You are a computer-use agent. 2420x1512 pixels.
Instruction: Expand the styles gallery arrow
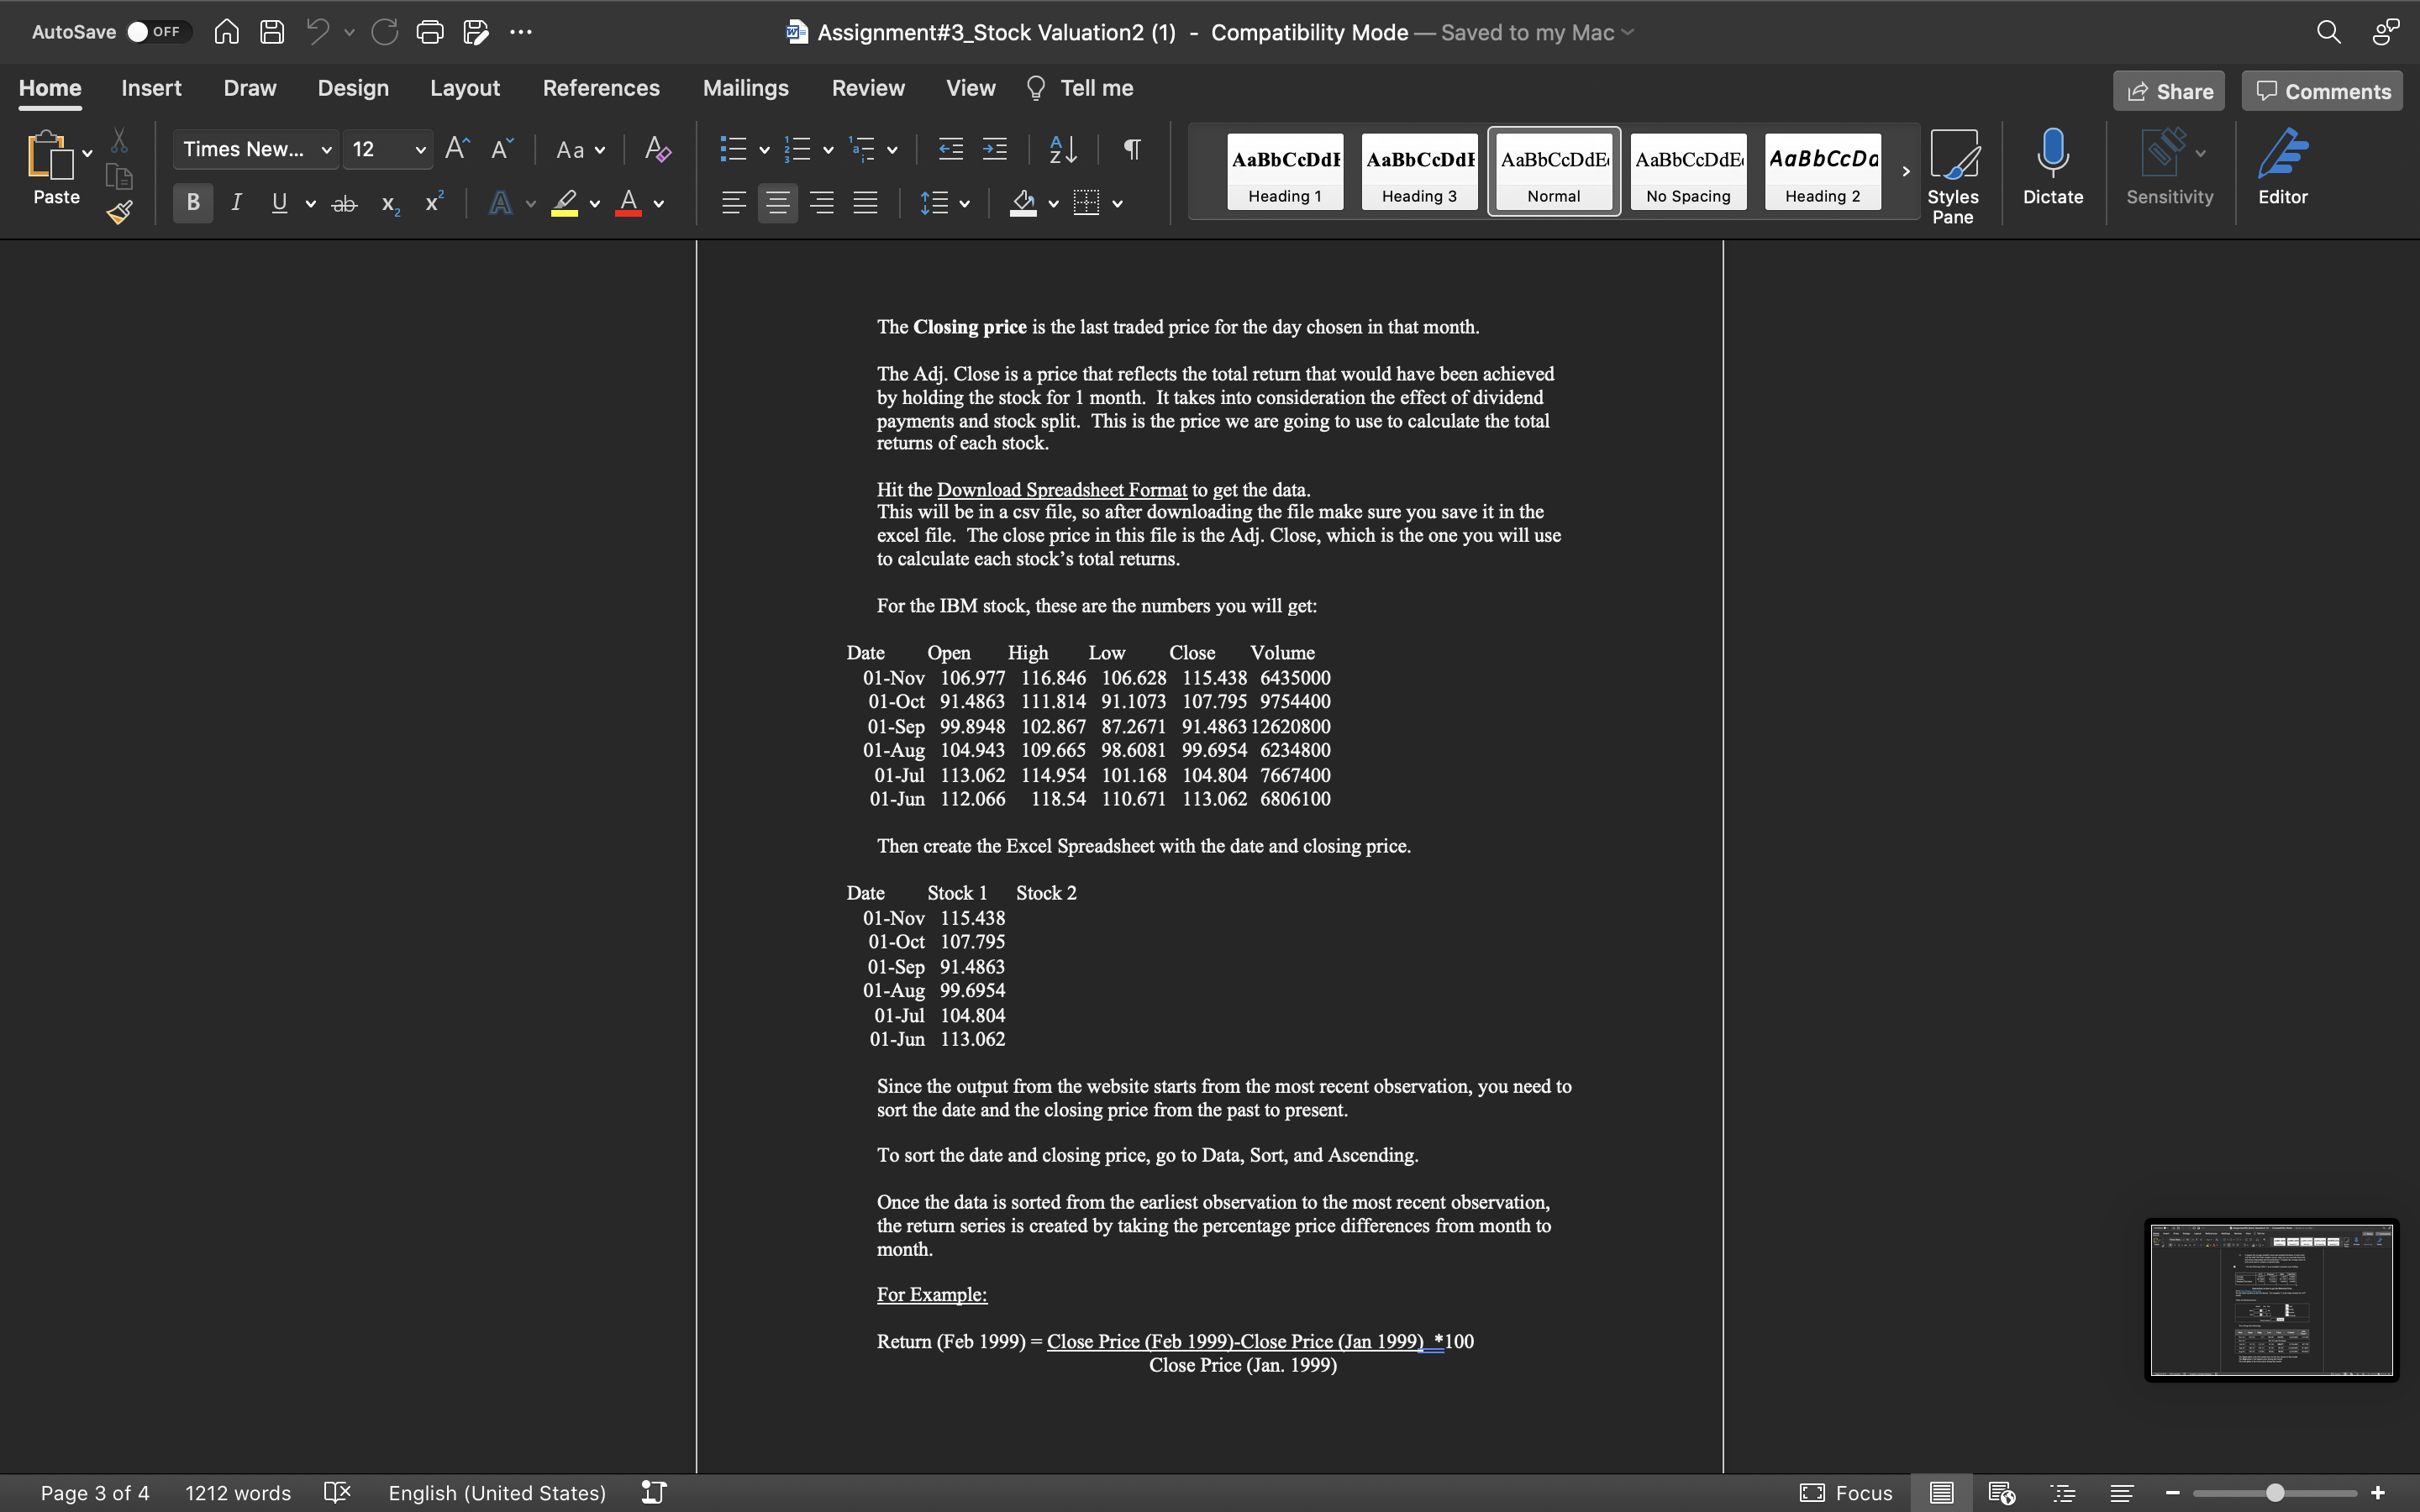1905,171
